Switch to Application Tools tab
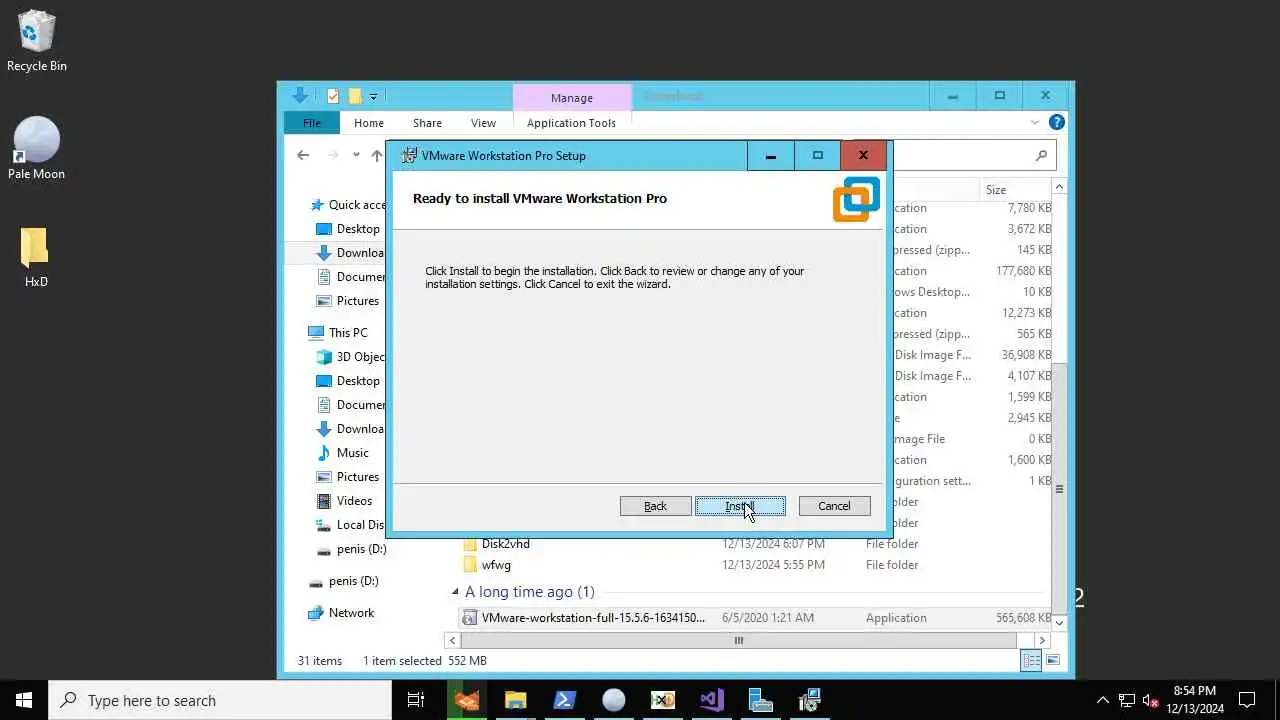 click(x=571, y=123)
